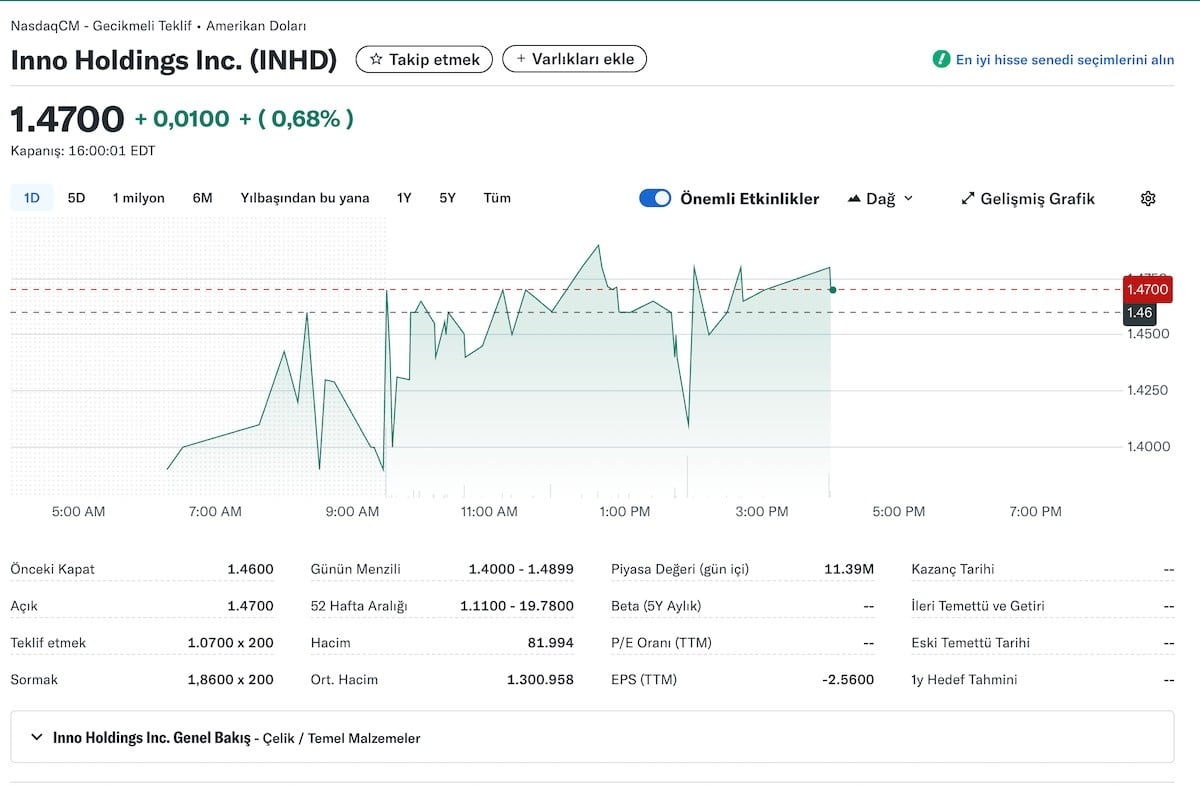Click the Kazanç Tarihi label

tap(953, 569)
